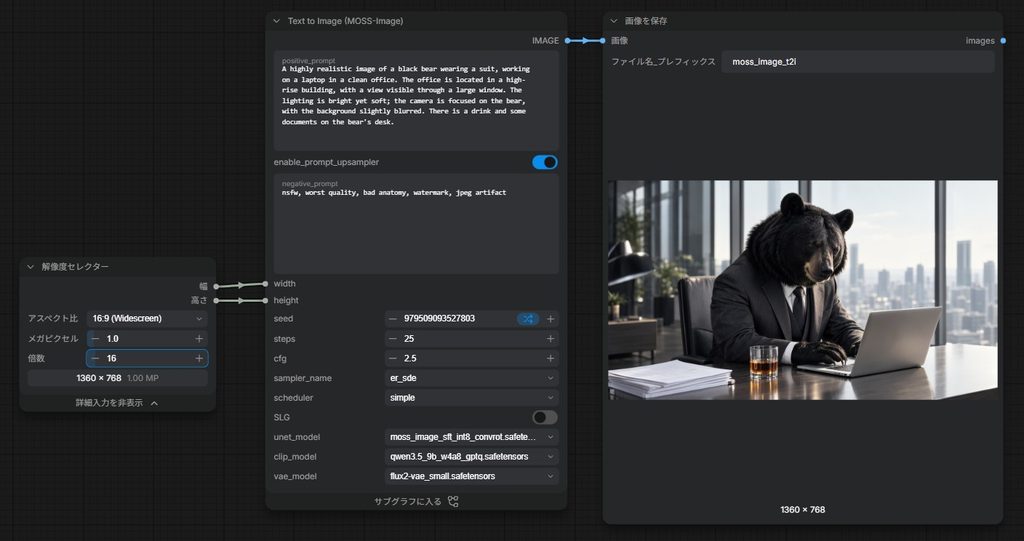Open the vae_model dropdown
1024x541 pixels.
pos(472,476)
